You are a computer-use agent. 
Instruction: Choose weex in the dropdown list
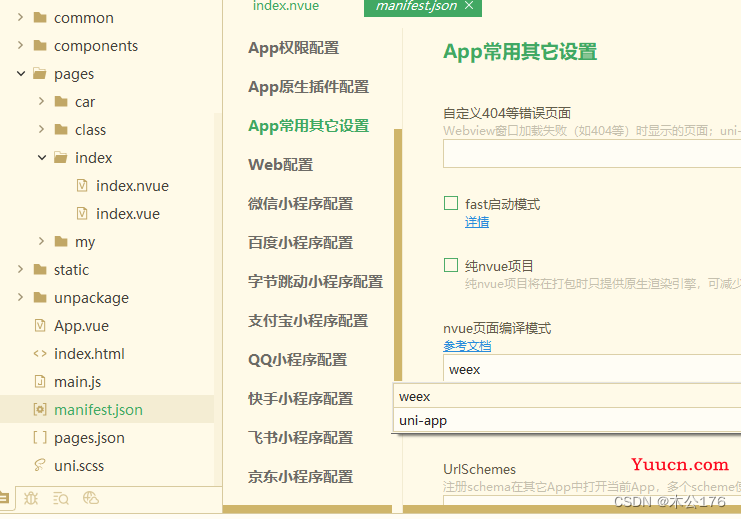(567, 396)
